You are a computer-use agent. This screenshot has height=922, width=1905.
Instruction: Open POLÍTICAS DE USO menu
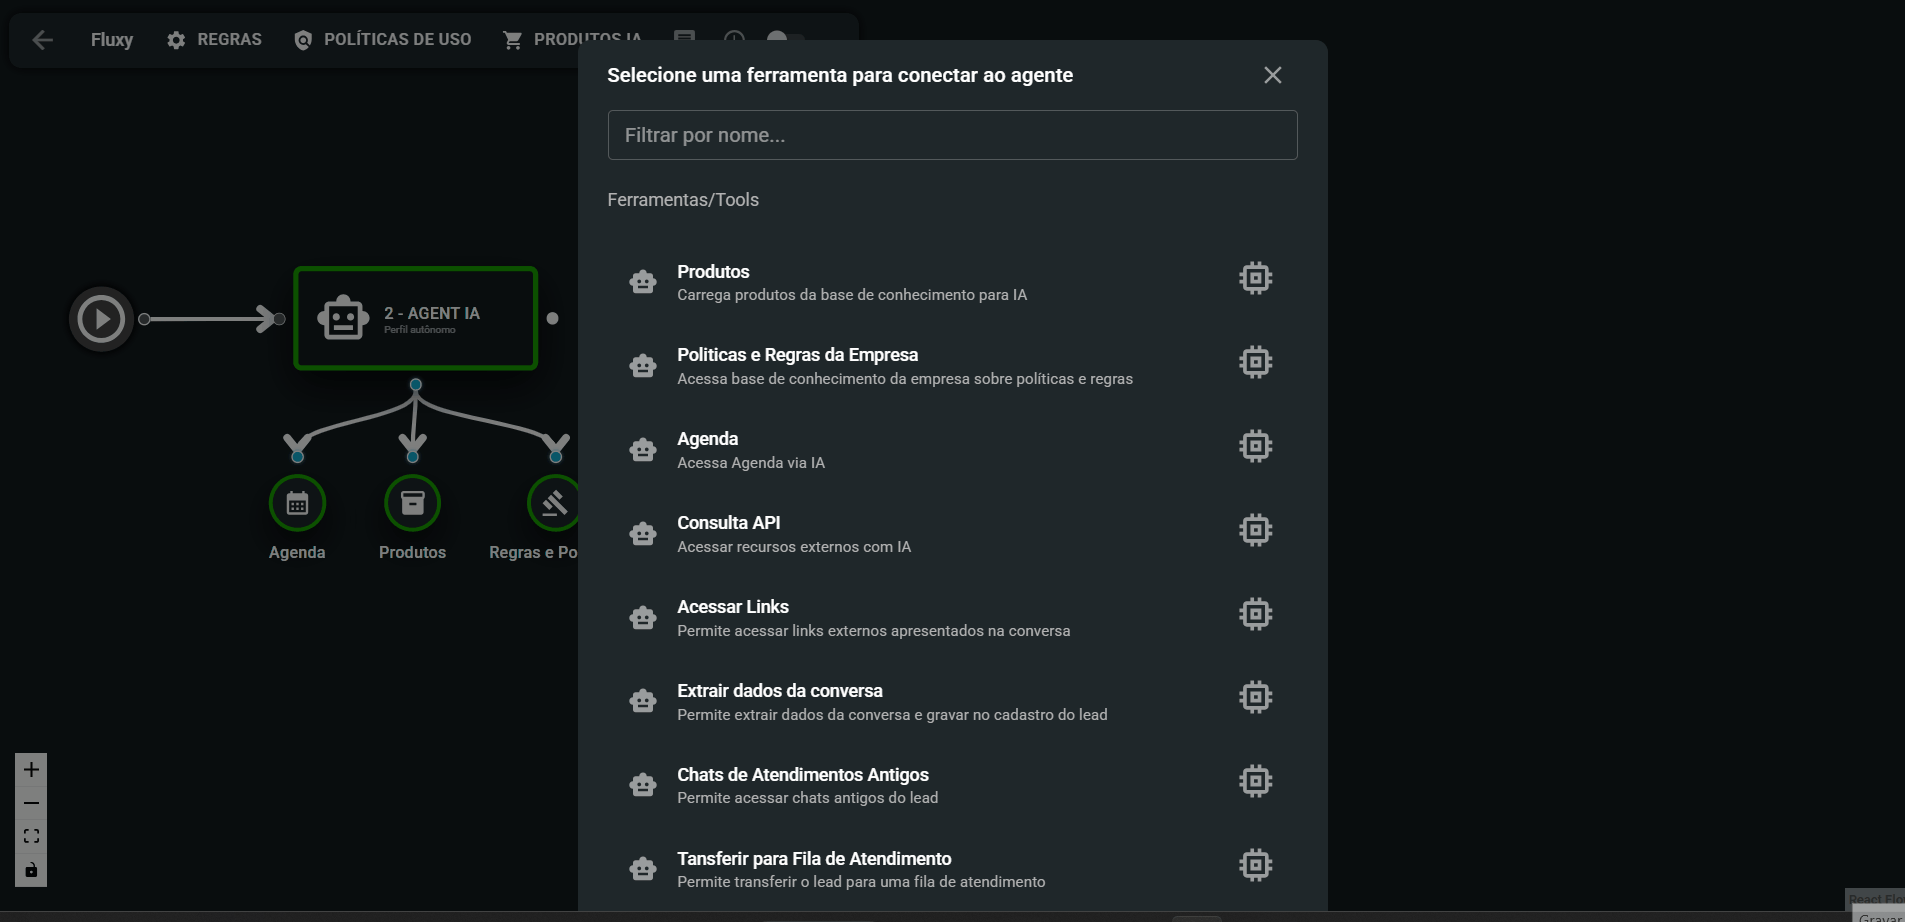(x=382, y=40)
